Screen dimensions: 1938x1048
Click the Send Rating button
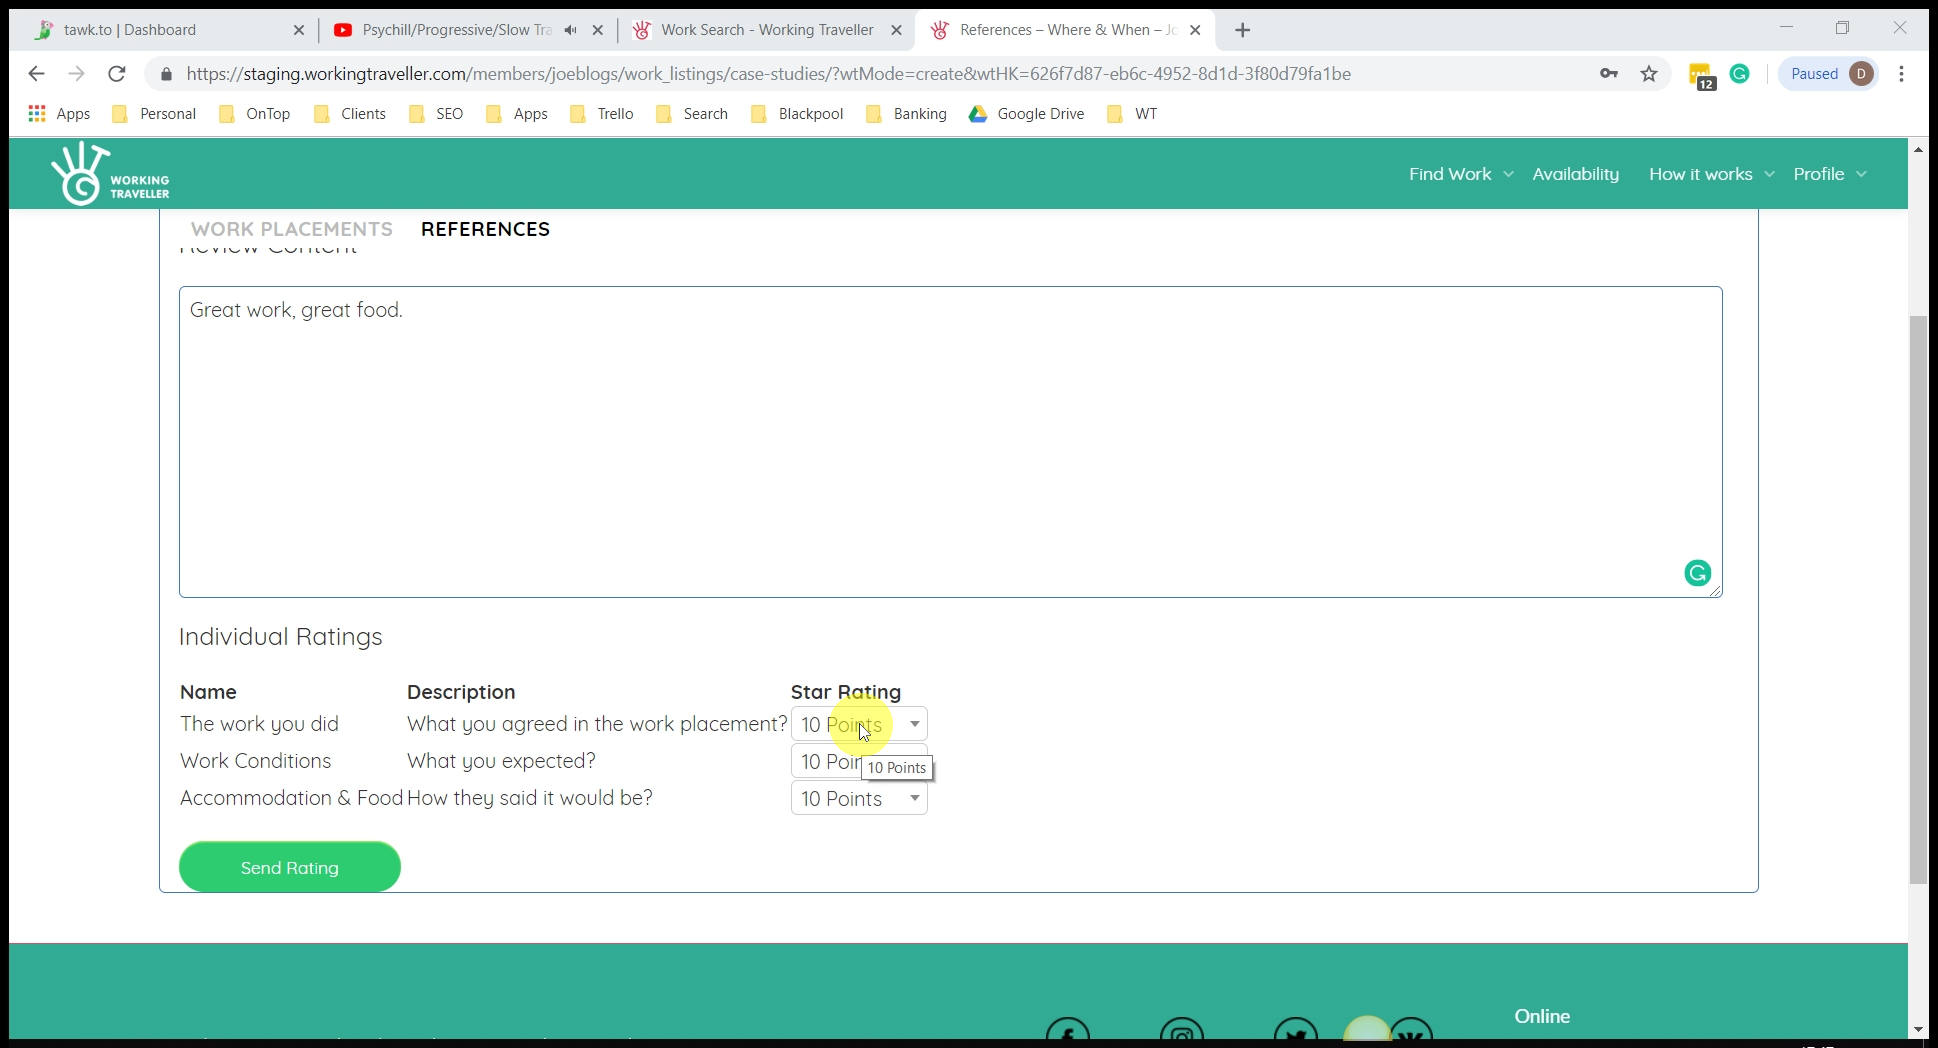tap(289, 867)
